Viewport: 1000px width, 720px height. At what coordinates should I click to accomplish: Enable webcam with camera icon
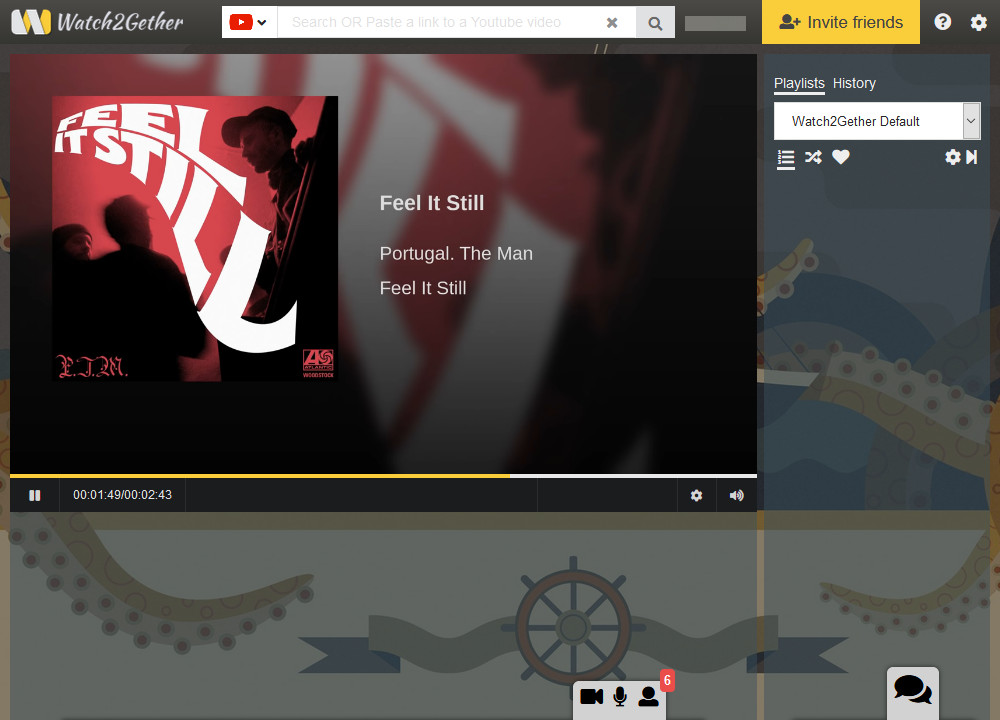(x=591, y=696)
